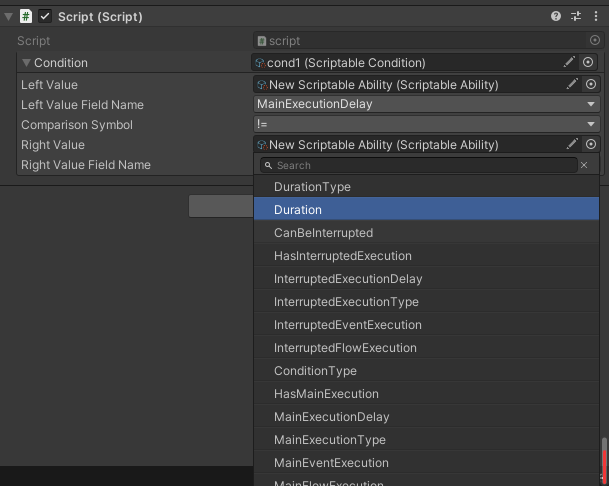
Task: Collapse the Script component foldout arrow
Action: pos(9,17)
